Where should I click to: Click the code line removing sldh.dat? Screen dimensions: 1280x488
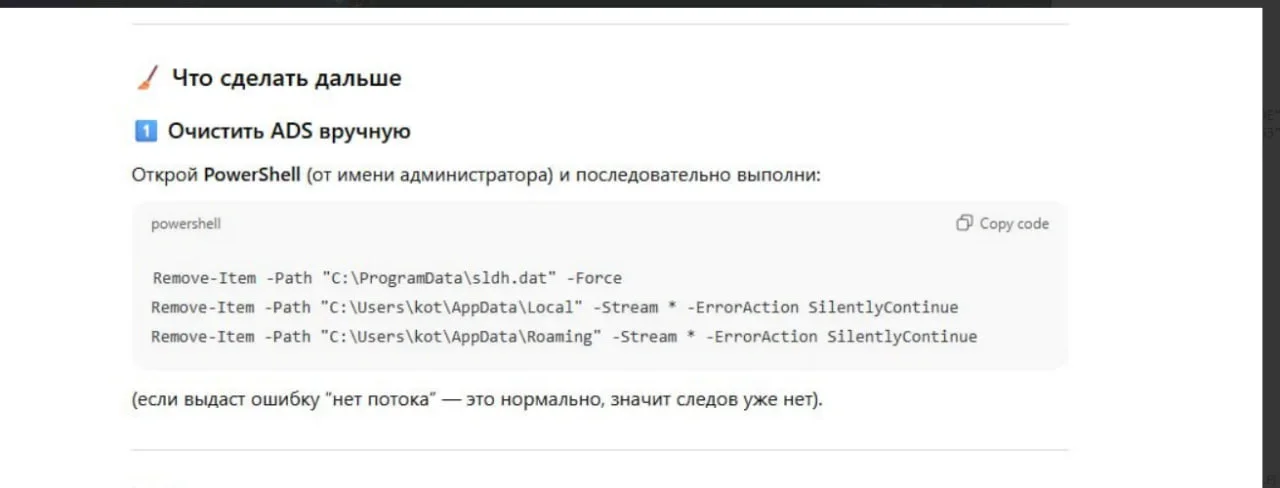click(x=387, y=277)
